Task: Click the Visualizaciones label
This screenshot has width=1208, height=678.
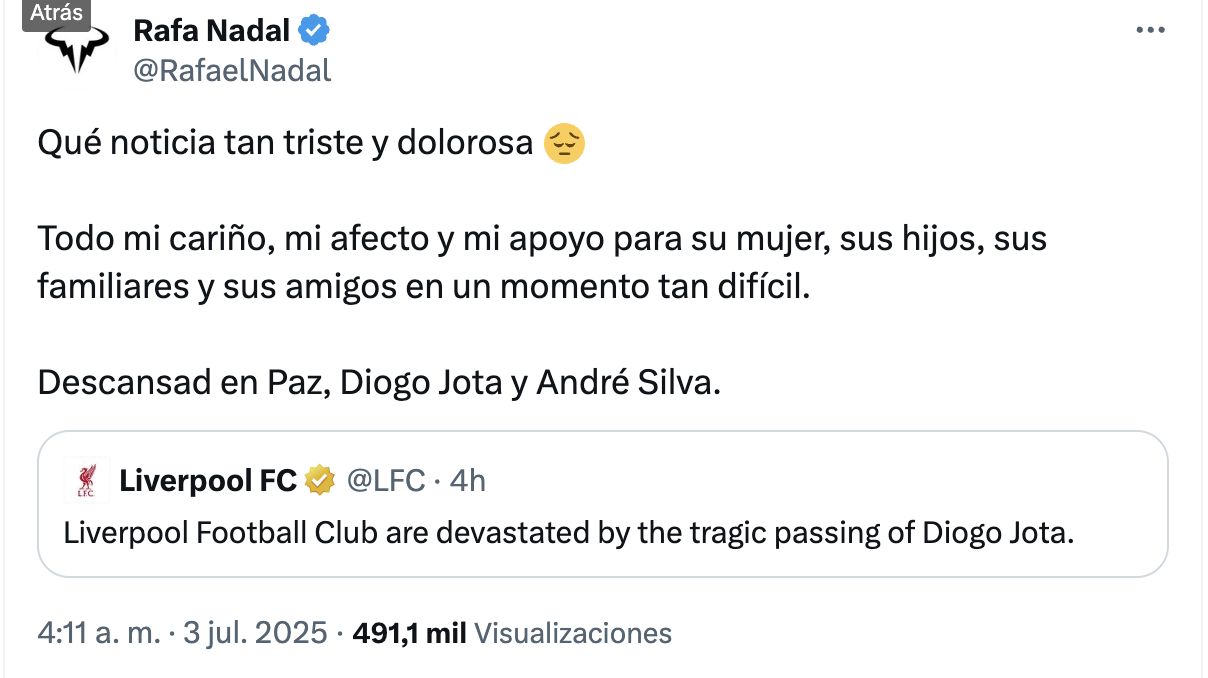Action: coord(572,633)
